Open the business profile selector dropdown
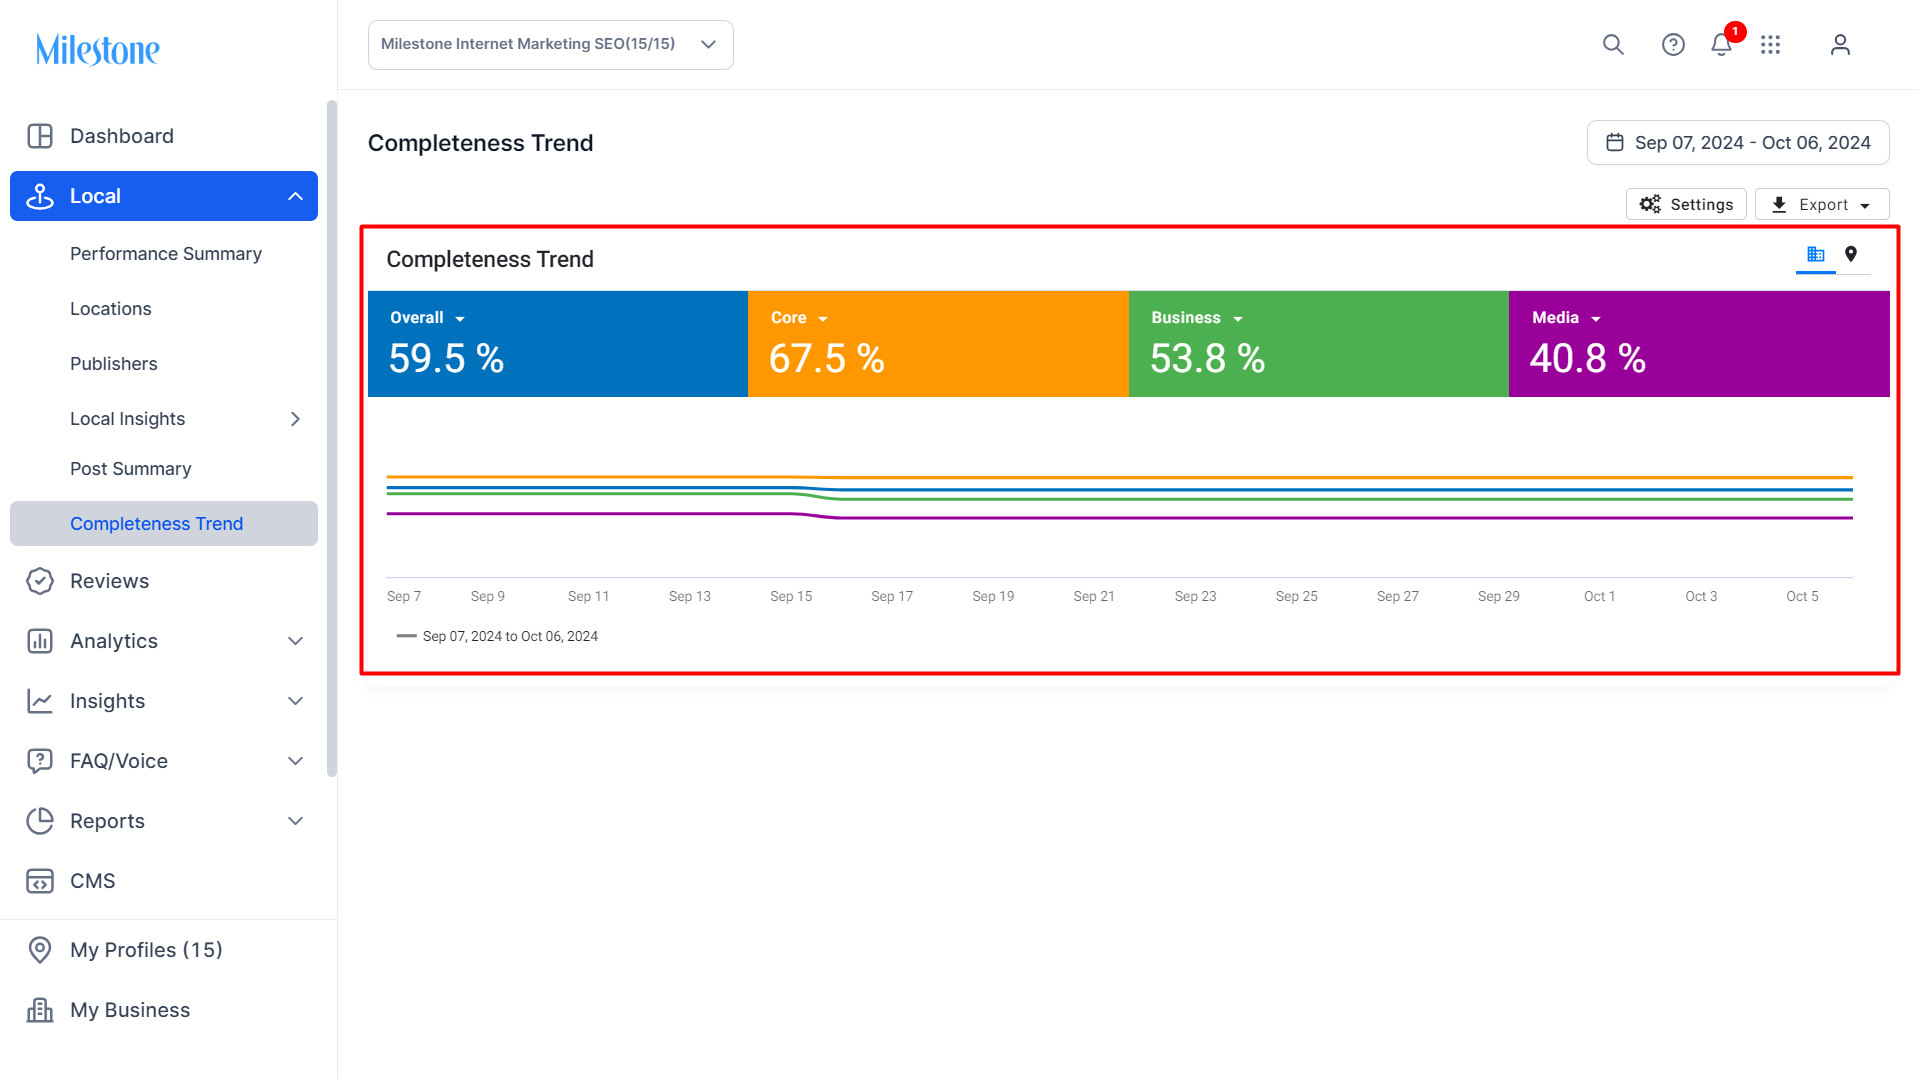This screenshot has width=1919, height=1079. (551, 45)
